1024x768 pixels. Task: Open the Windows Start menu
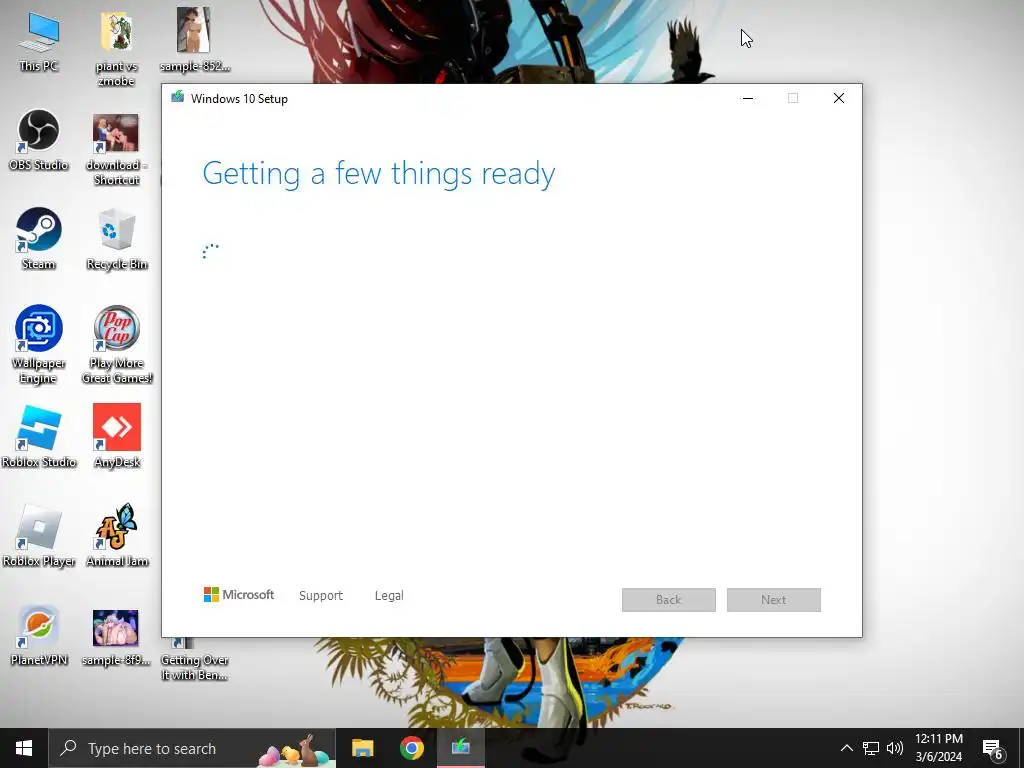point(24,748)
